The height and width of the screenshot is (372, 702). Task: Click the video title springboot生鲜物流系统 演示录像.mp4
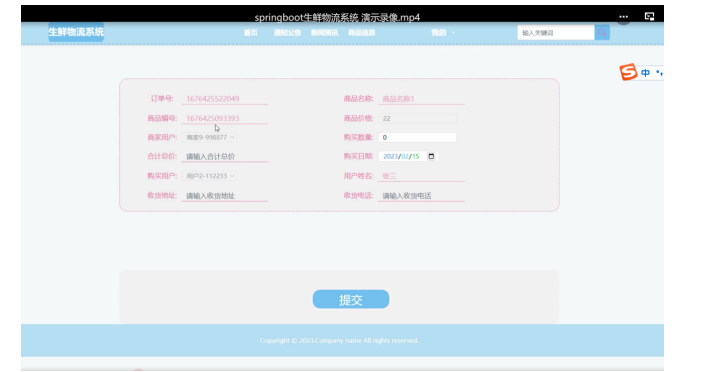pos(337,17)
